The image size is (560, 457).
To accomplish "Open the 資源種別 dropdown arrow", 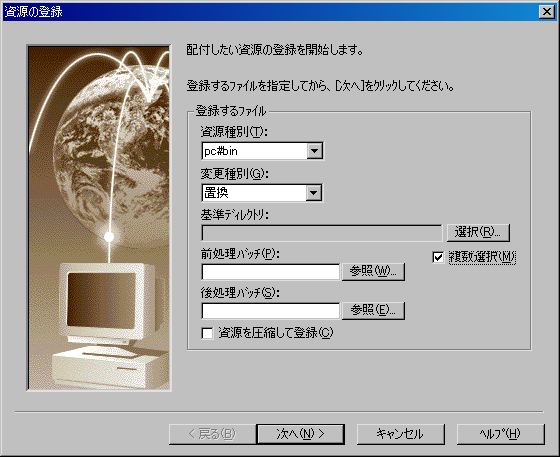I will pos(315,151).
